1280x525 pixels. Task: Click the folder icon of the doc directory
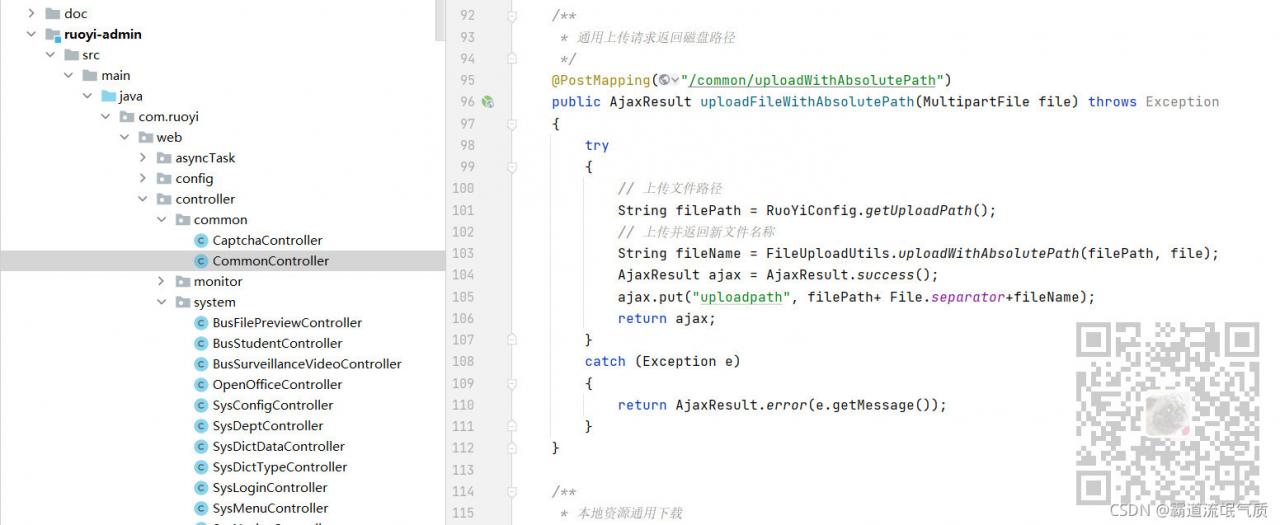tap(52, 14)
